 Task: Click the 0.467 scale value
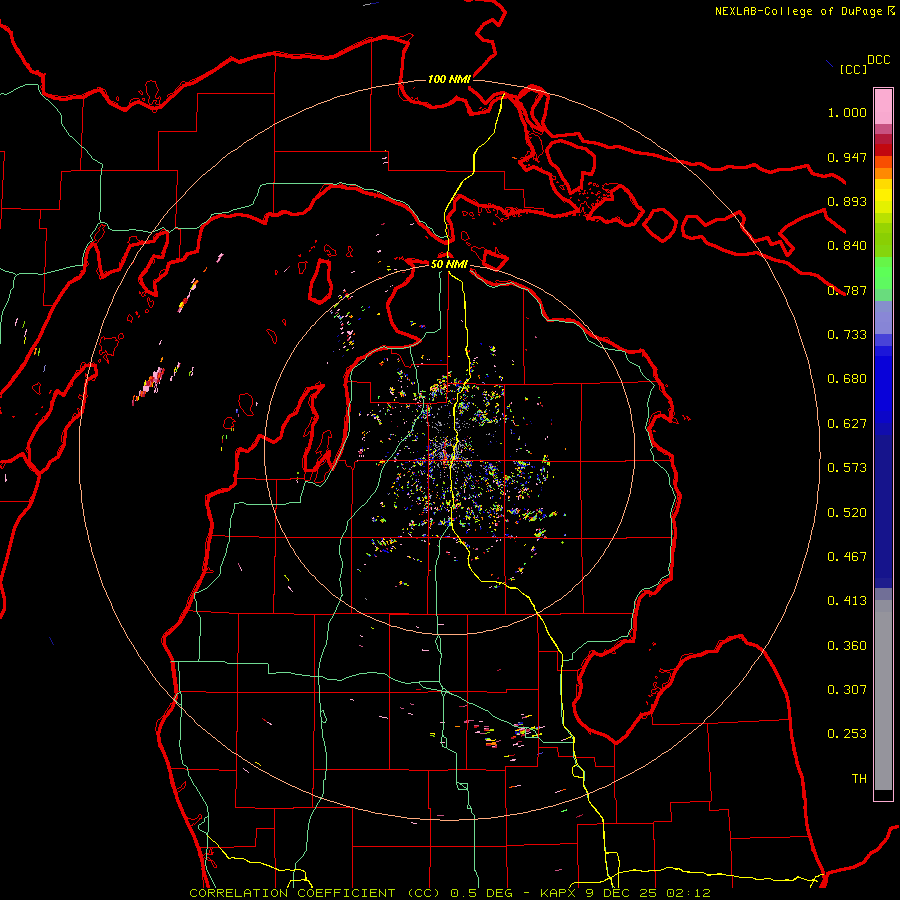847,557
